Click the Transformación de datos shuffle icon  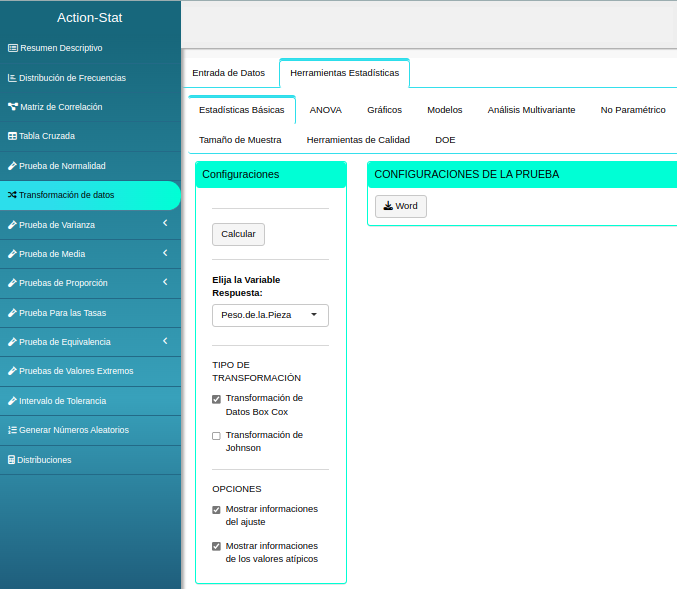pyautogui.click(x=12, y=195)
